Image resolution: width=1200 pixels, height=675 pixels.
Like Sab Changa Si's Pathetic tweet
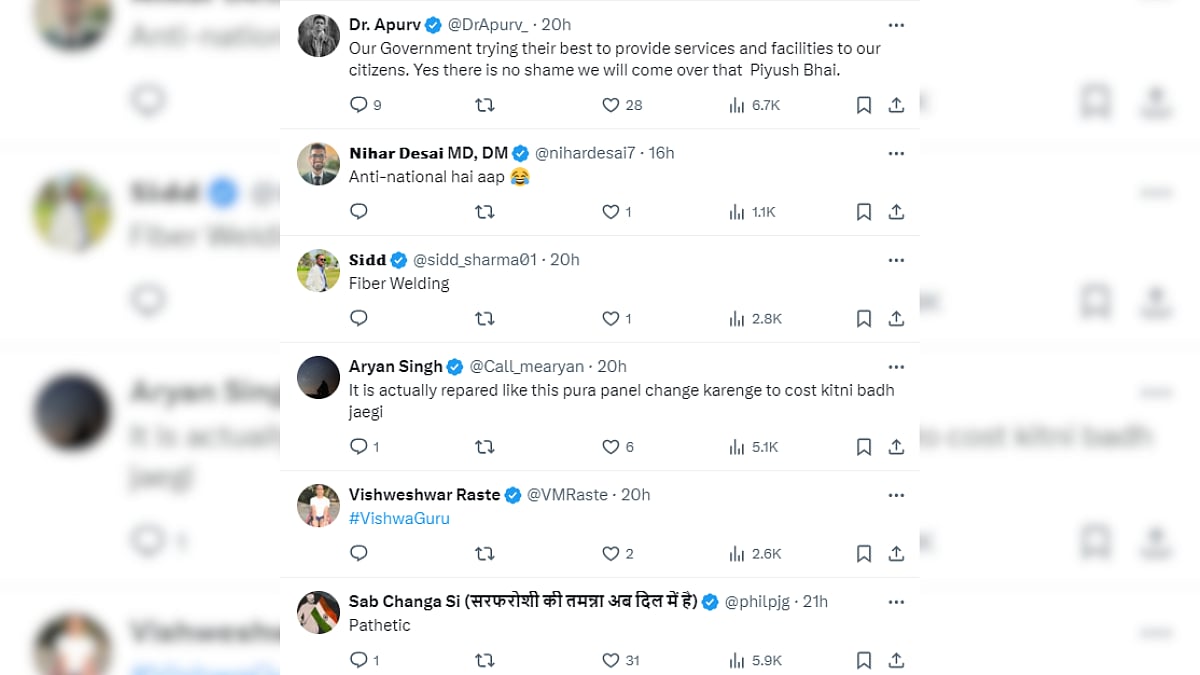(x=611, y=660)
